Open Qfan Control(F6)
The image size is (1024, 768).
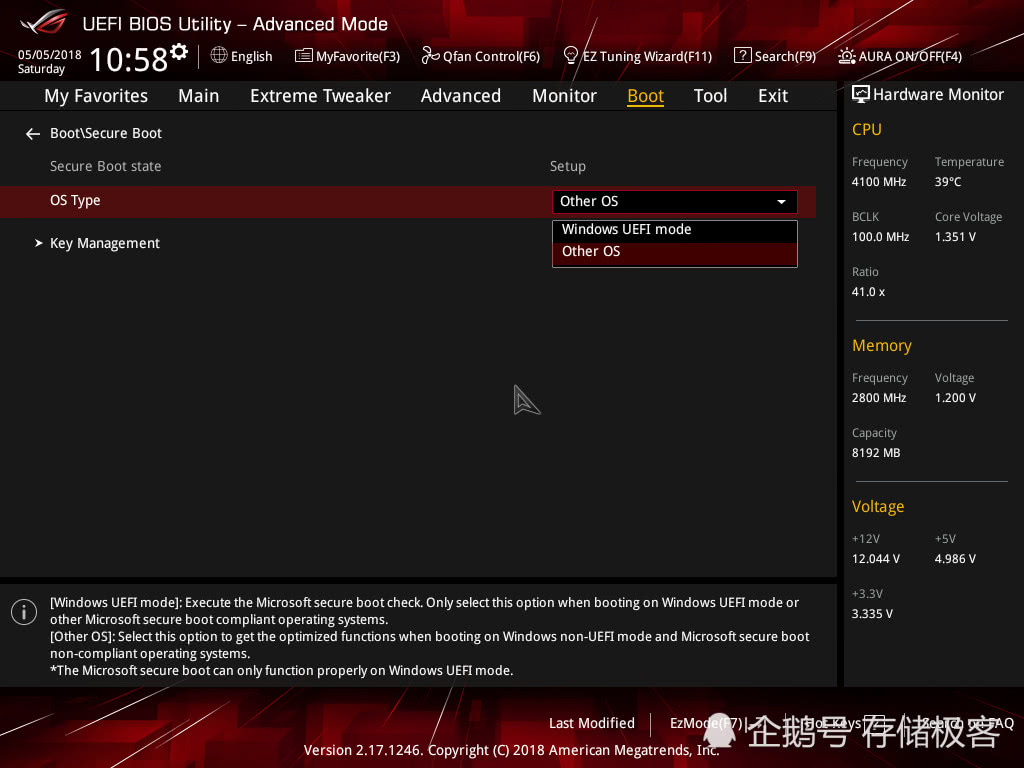coord(481,56)
